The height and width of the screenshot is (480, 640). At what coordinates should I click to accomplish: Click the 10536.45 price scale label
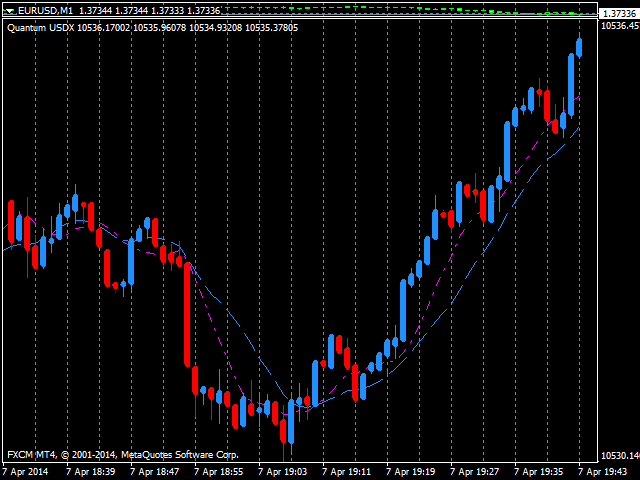619,27
